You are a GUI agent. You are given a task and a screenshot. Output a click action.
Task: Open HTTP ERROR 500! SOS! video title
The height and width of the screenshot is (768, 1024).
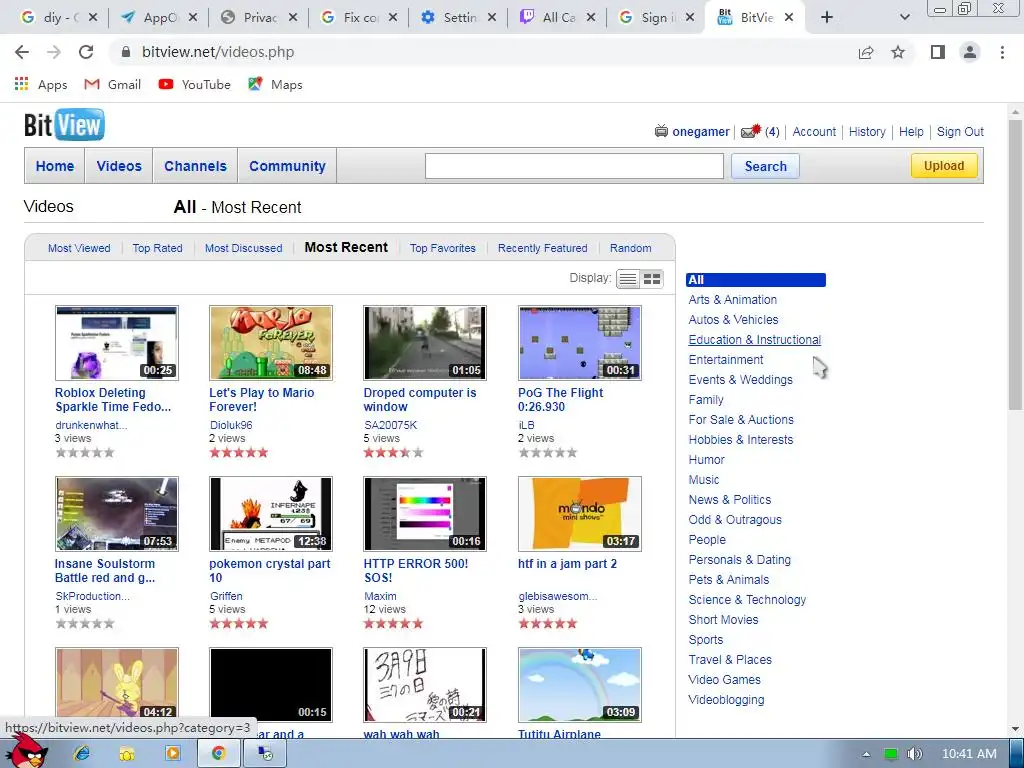pos(415,570)
